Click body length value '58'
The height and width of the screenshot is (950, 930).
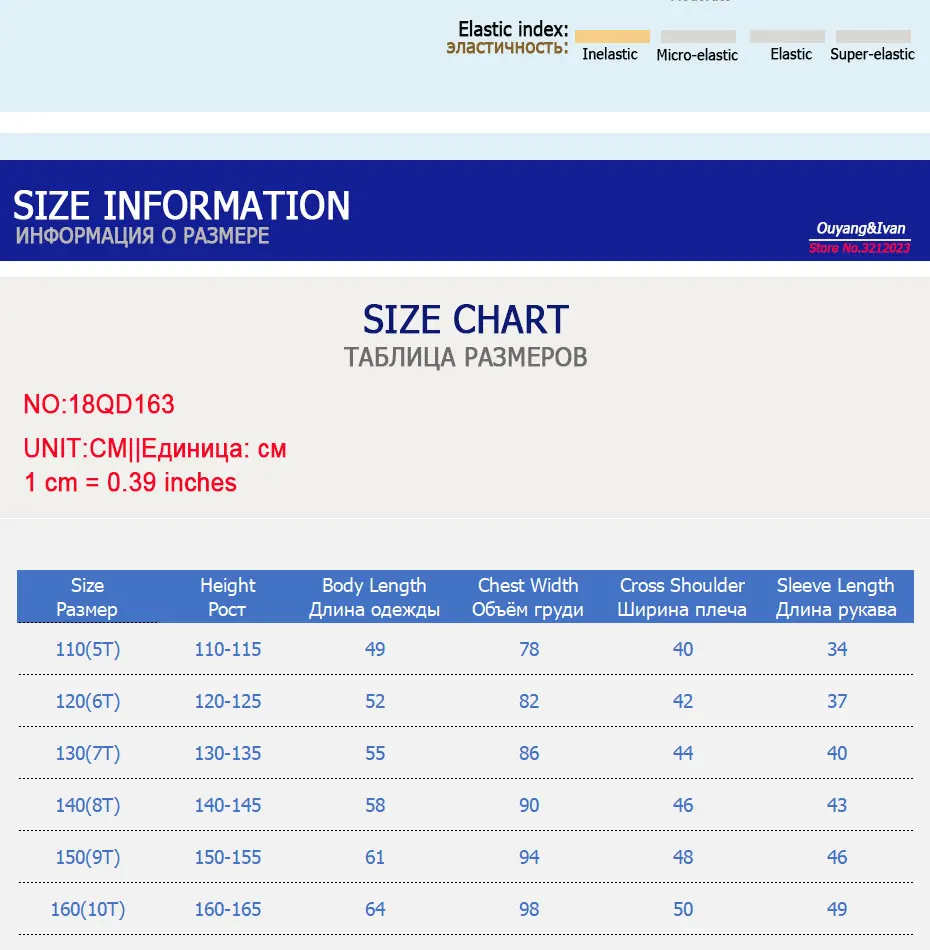click(x=375, y=805)
